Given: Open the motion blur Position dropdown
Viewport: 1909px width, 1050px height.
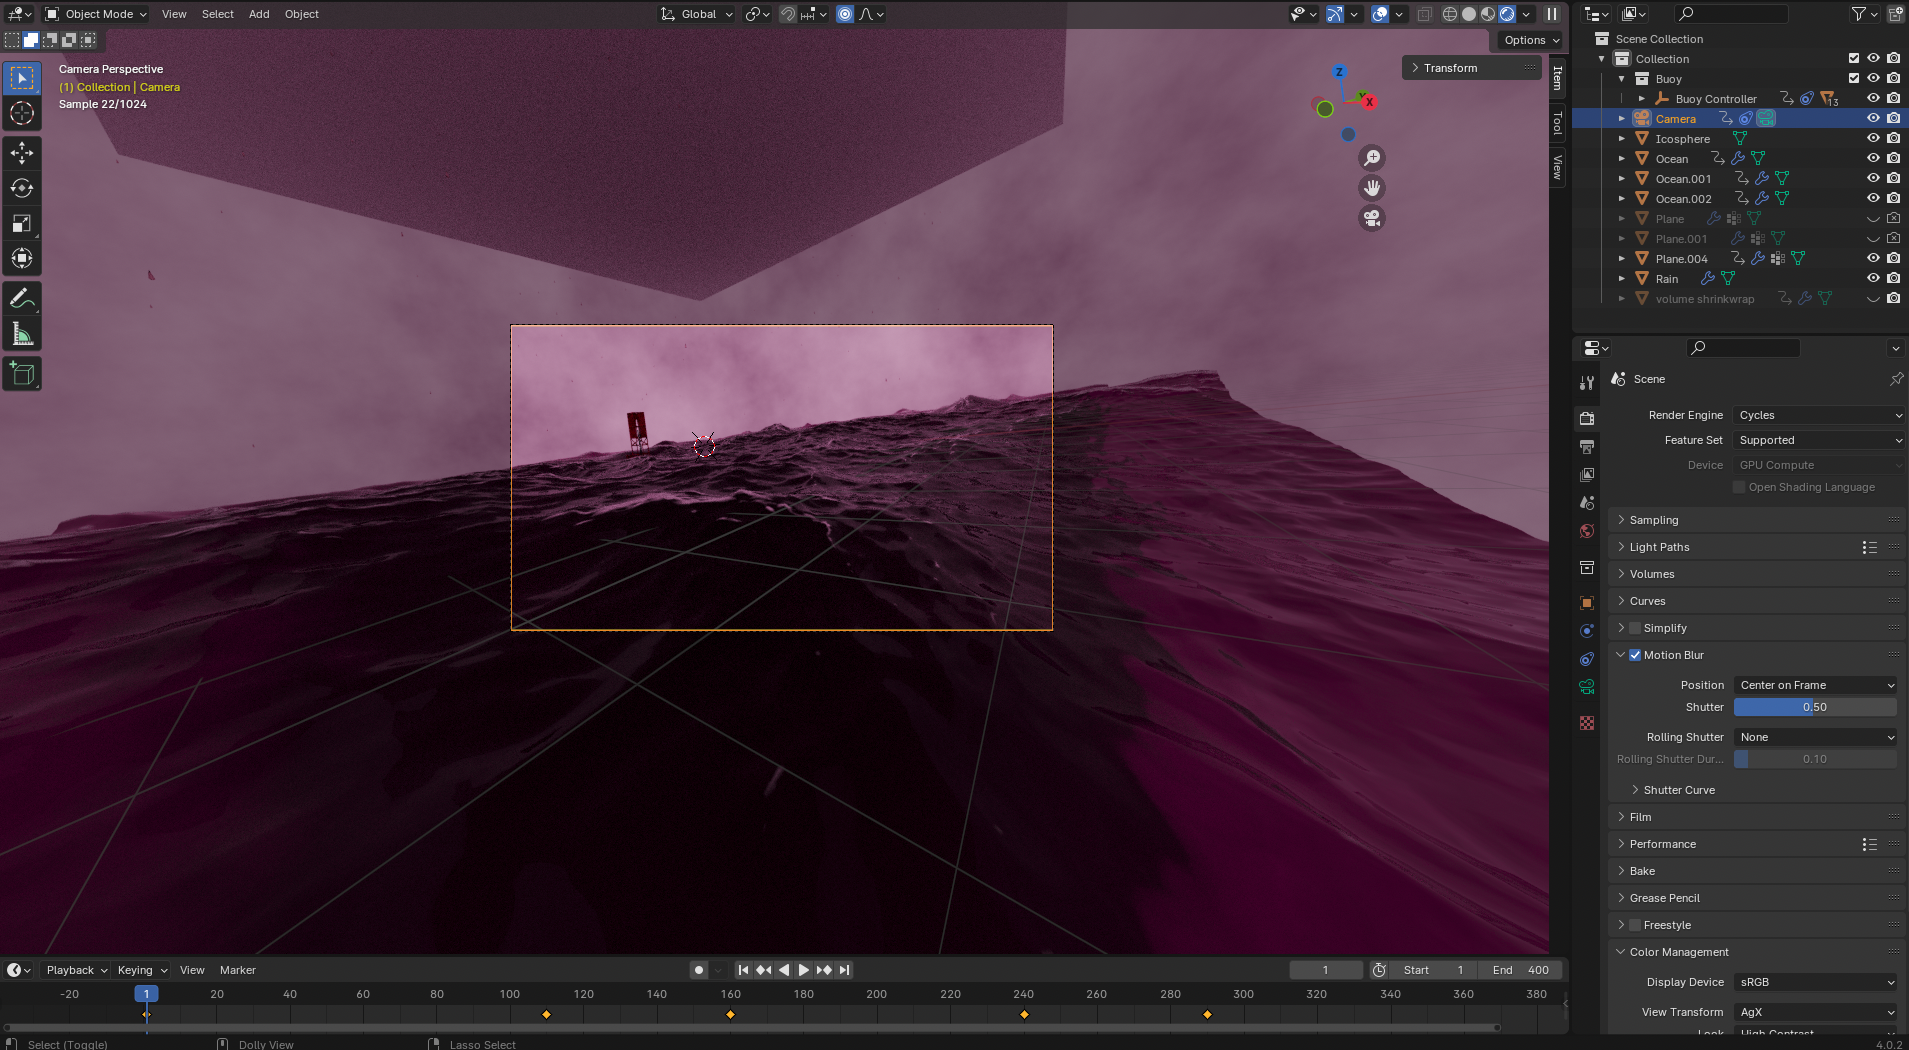Looking at the screenshot, I should click(x=1816, y=685).
